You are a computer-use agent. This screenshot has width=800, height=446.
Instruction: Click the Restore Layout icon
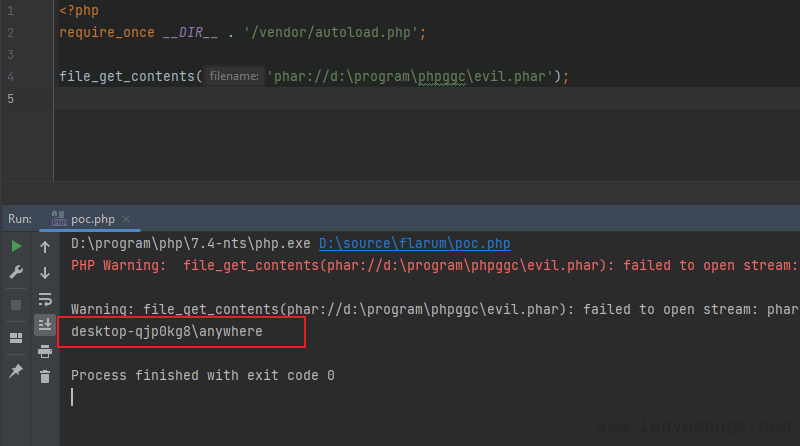click(x=16, y=338)
